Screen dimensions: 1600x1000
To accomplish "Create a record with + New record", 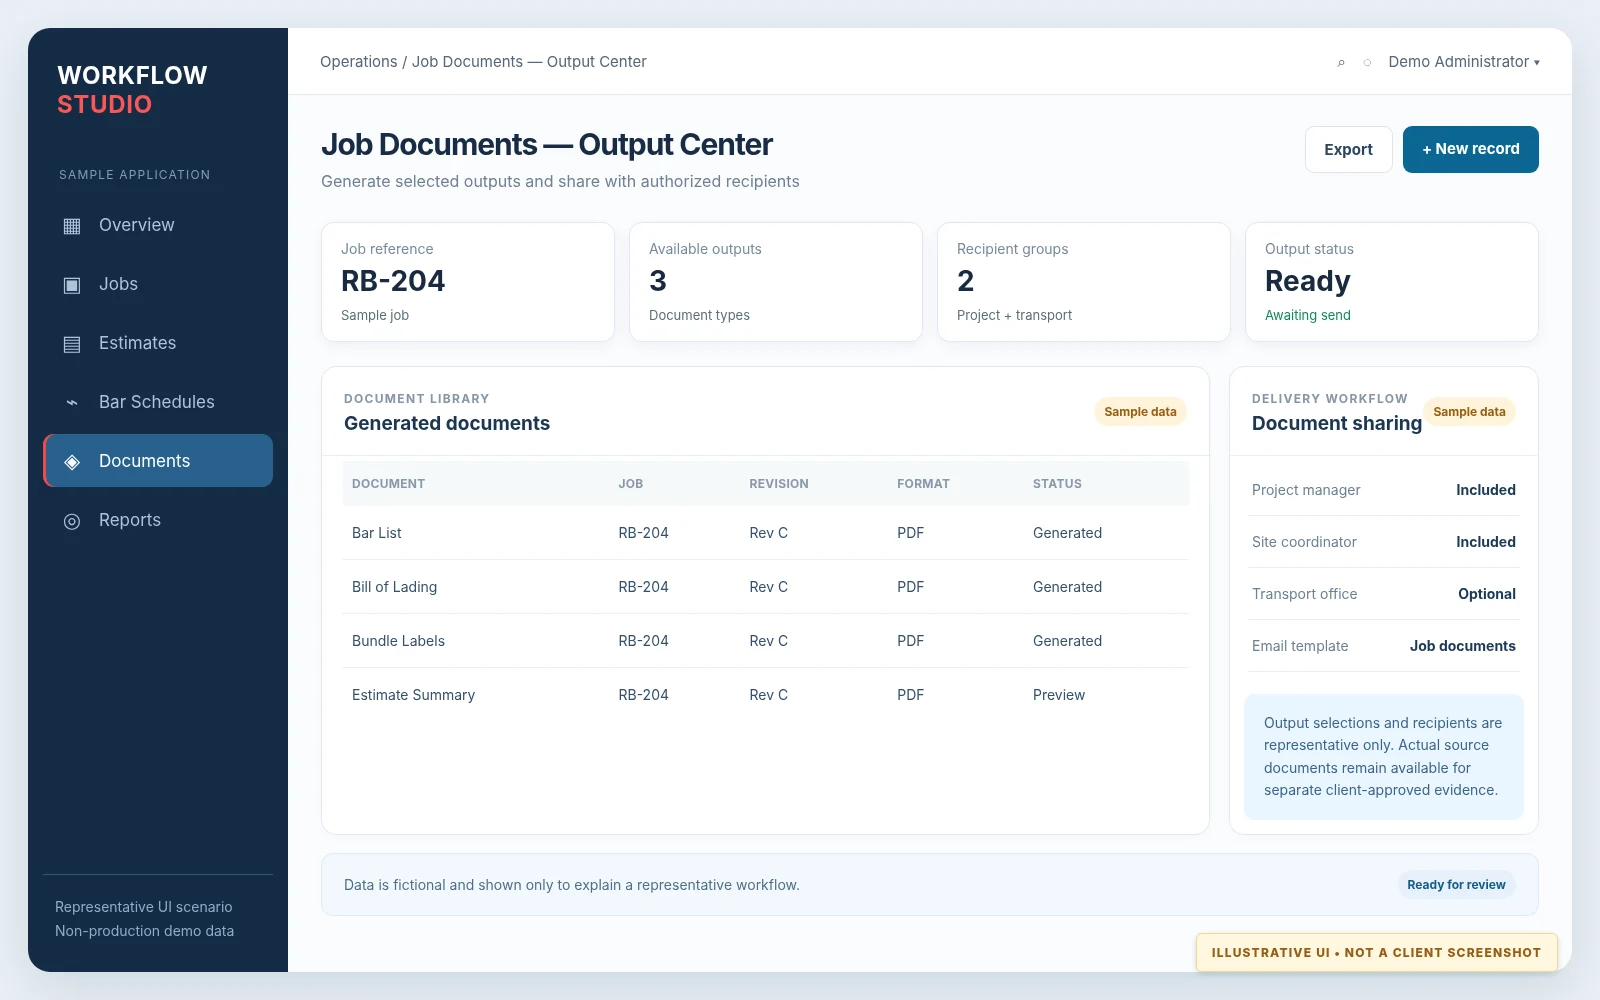I will 1470,149.
